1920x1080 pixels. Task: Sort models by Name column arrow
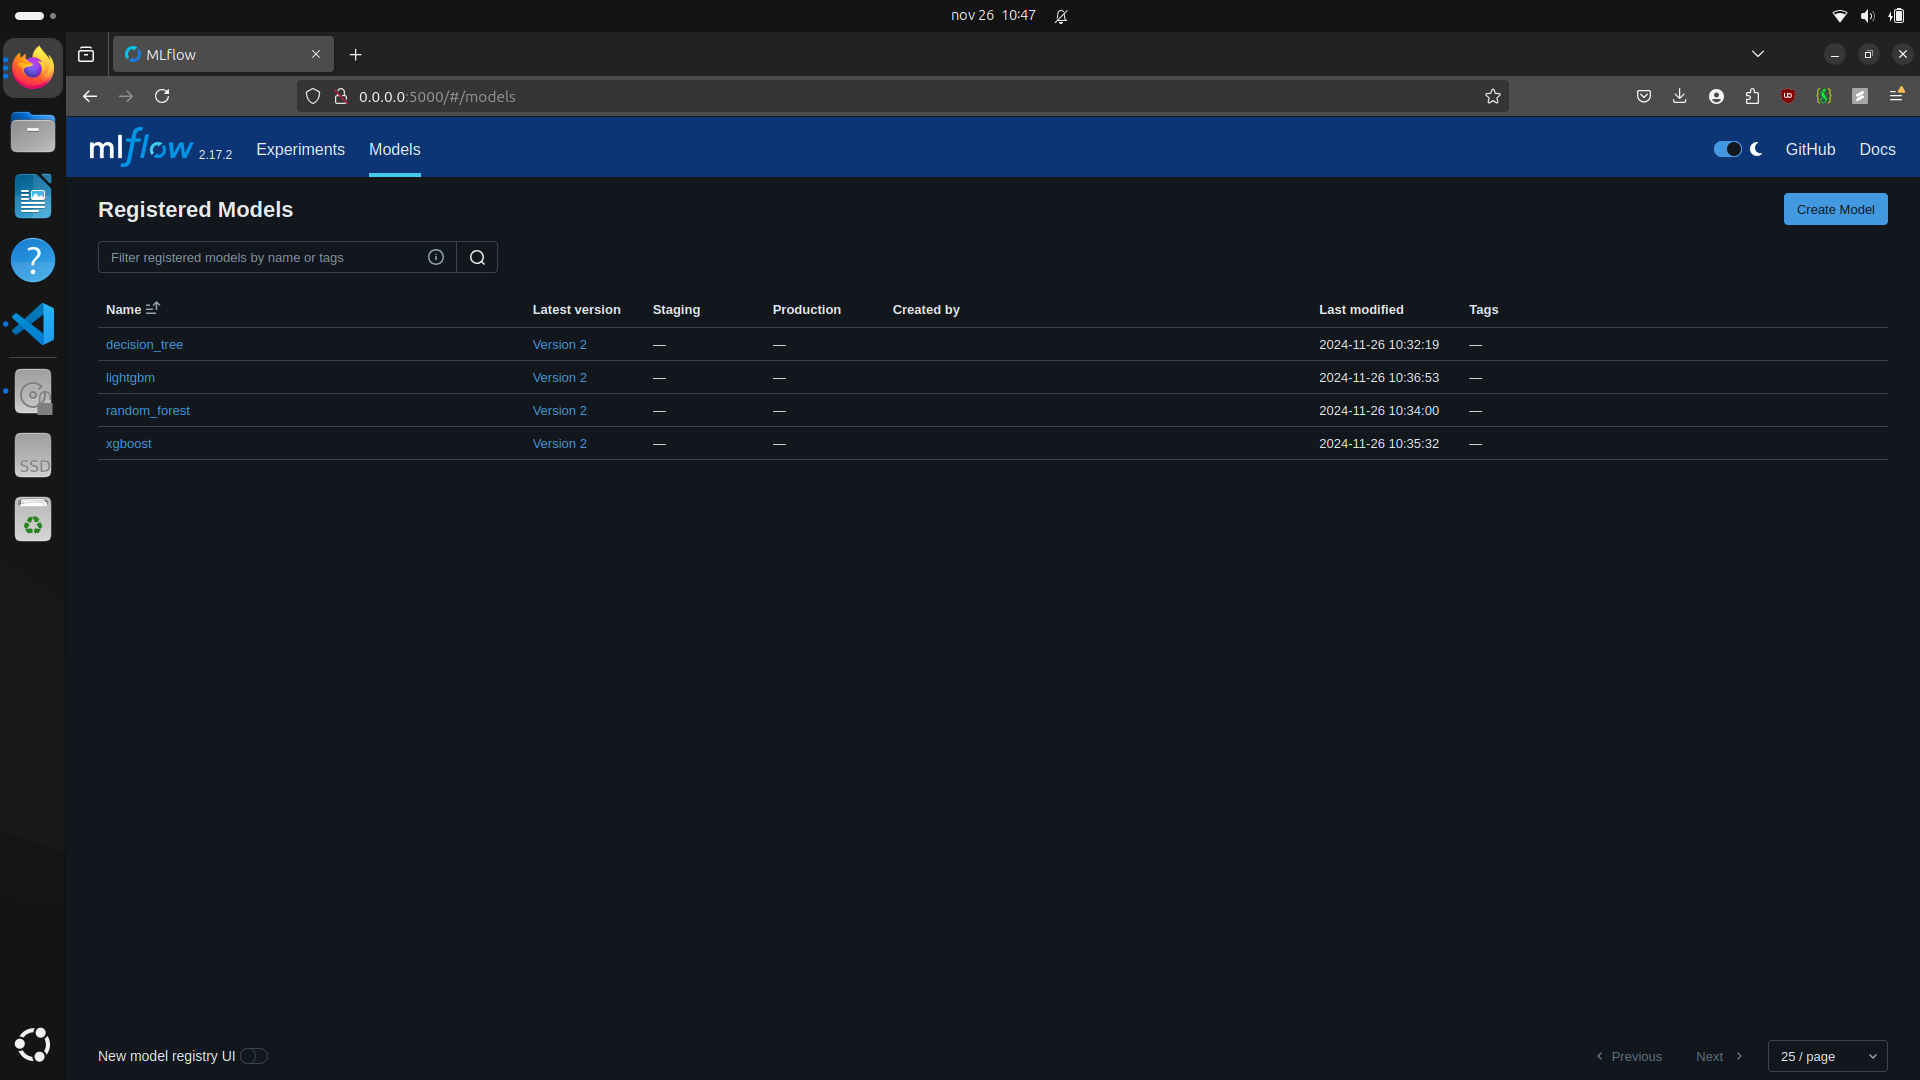click(153, 309)
